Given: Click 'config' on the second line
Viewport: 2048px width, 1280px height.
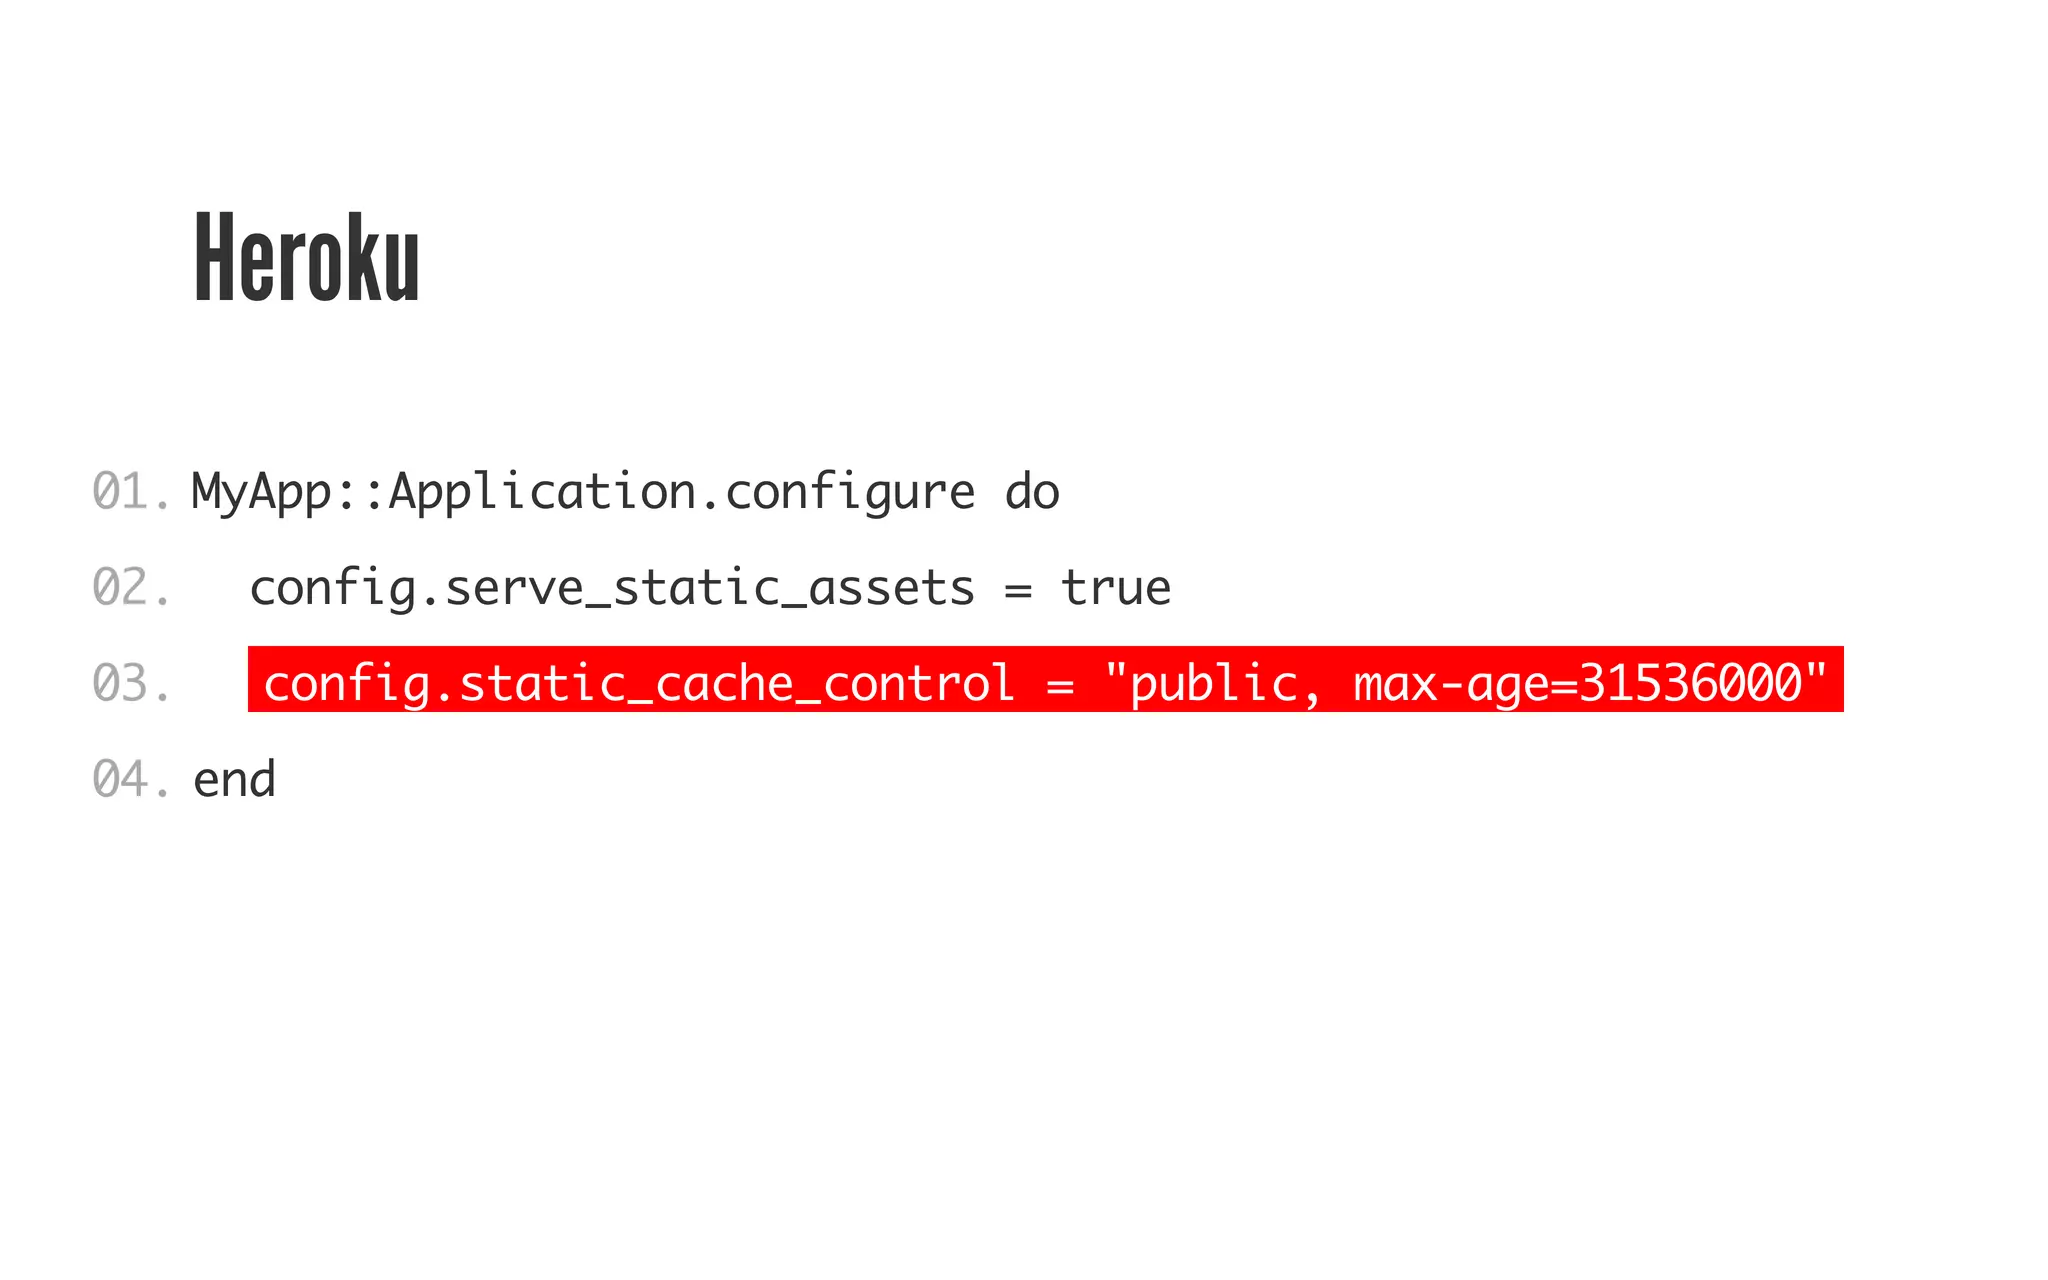Looking at the screenshot, I should click(333, 589).
